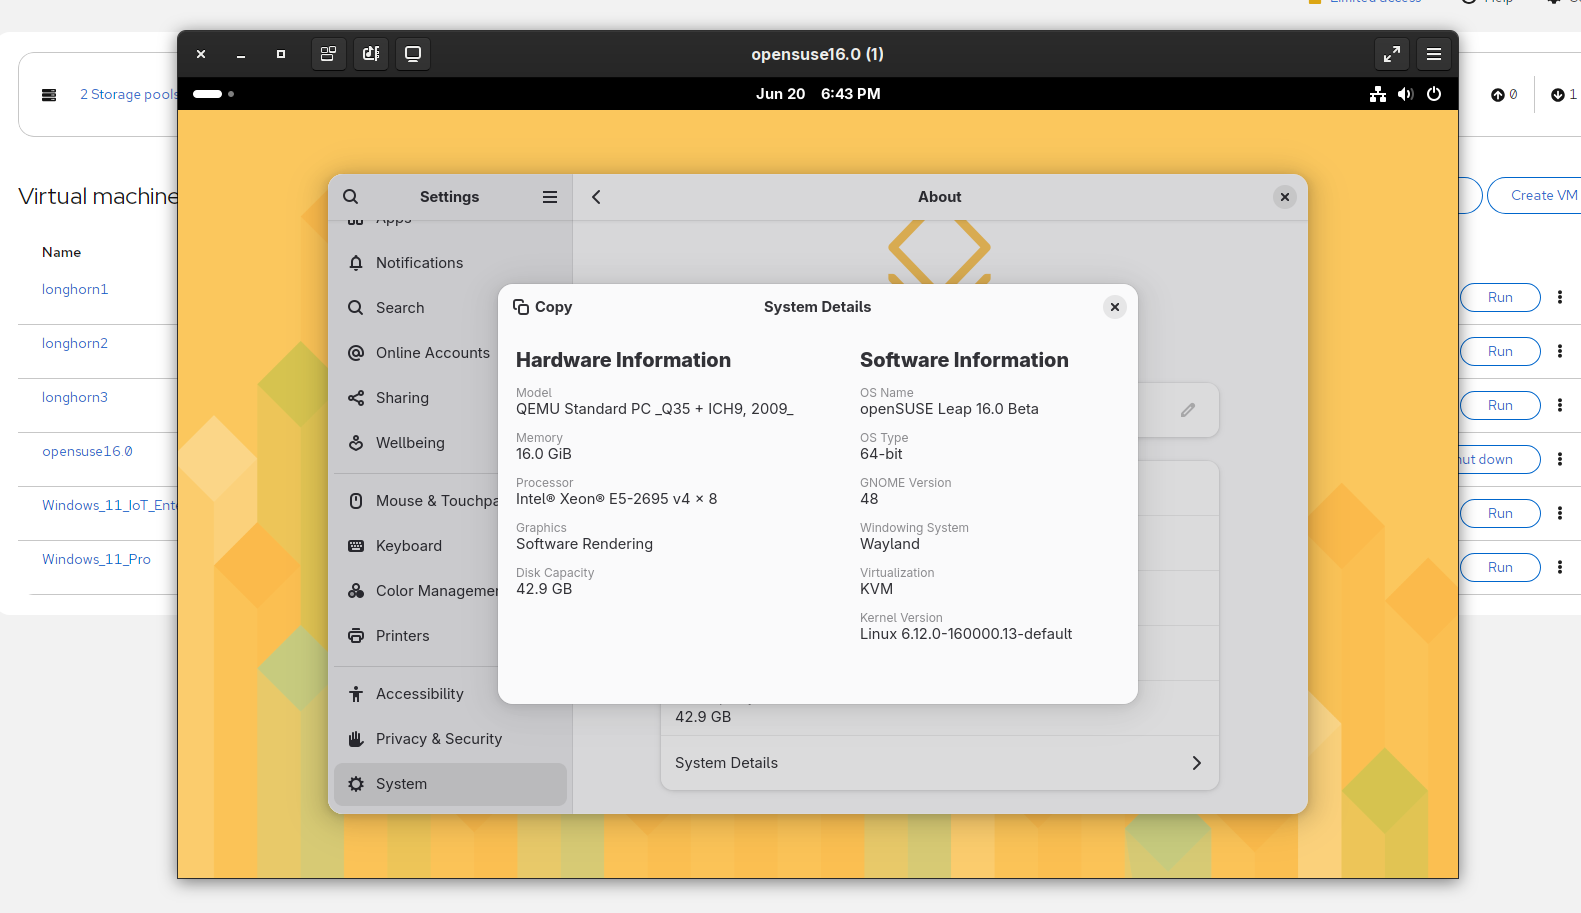Click the VM console windows layout icon
The width and height of the screenshot is (1581, 913).
point(328,54)
